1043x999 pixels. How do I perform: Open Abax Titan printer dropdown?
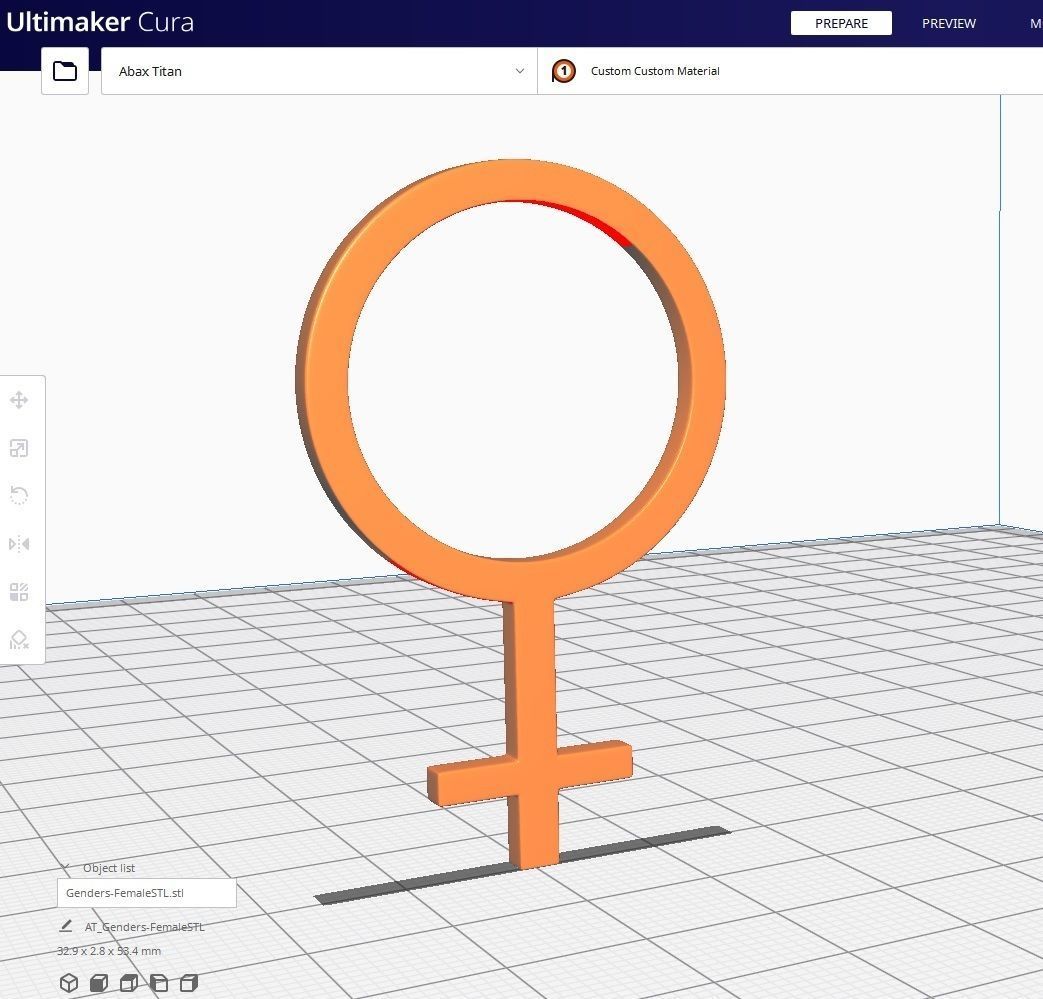(x=319, y=71)
